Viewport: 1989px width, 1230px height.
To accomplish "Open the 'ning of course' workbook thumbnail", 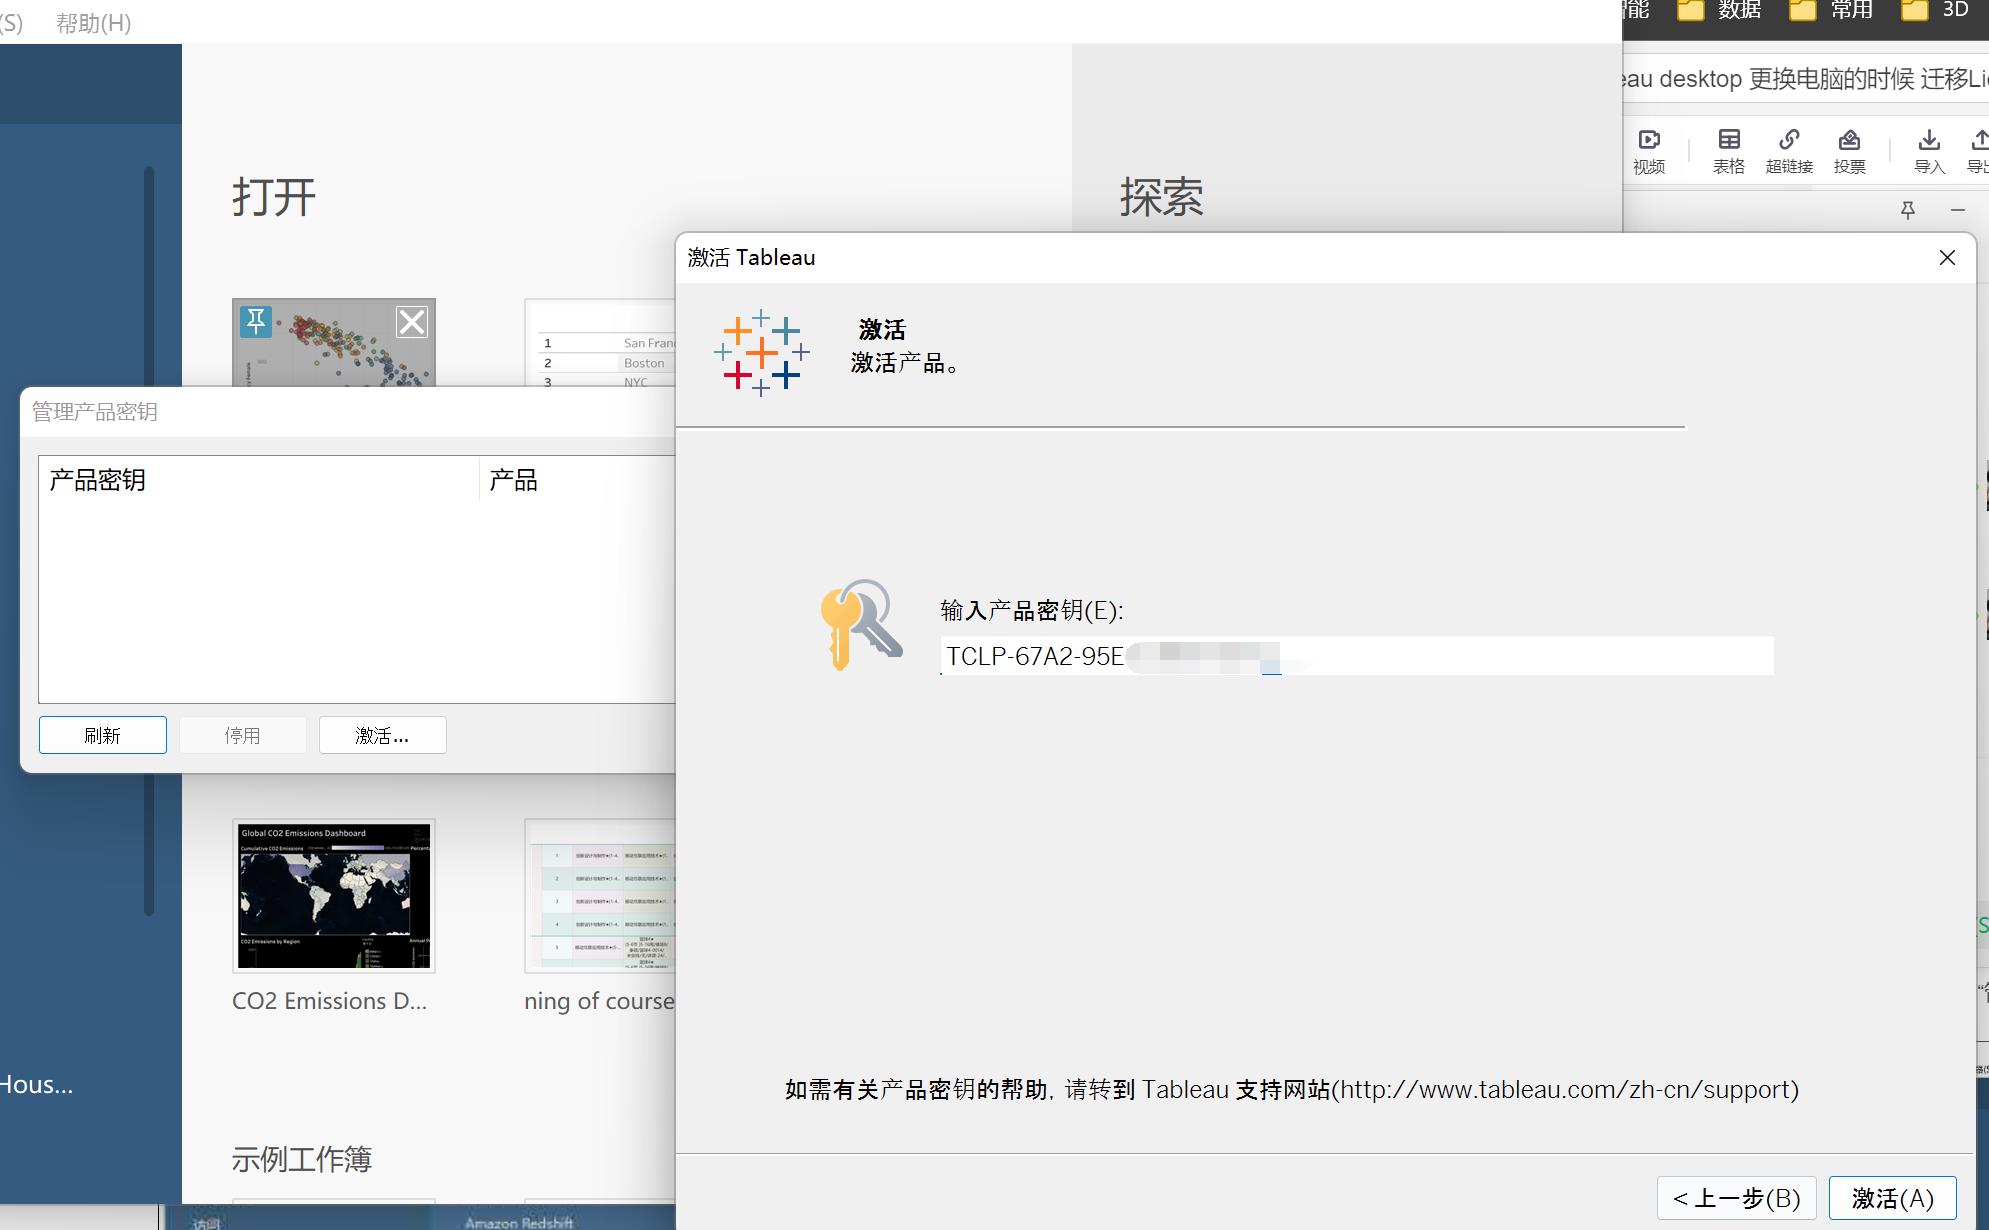I will pyautogui.click(x=600, y=895).
